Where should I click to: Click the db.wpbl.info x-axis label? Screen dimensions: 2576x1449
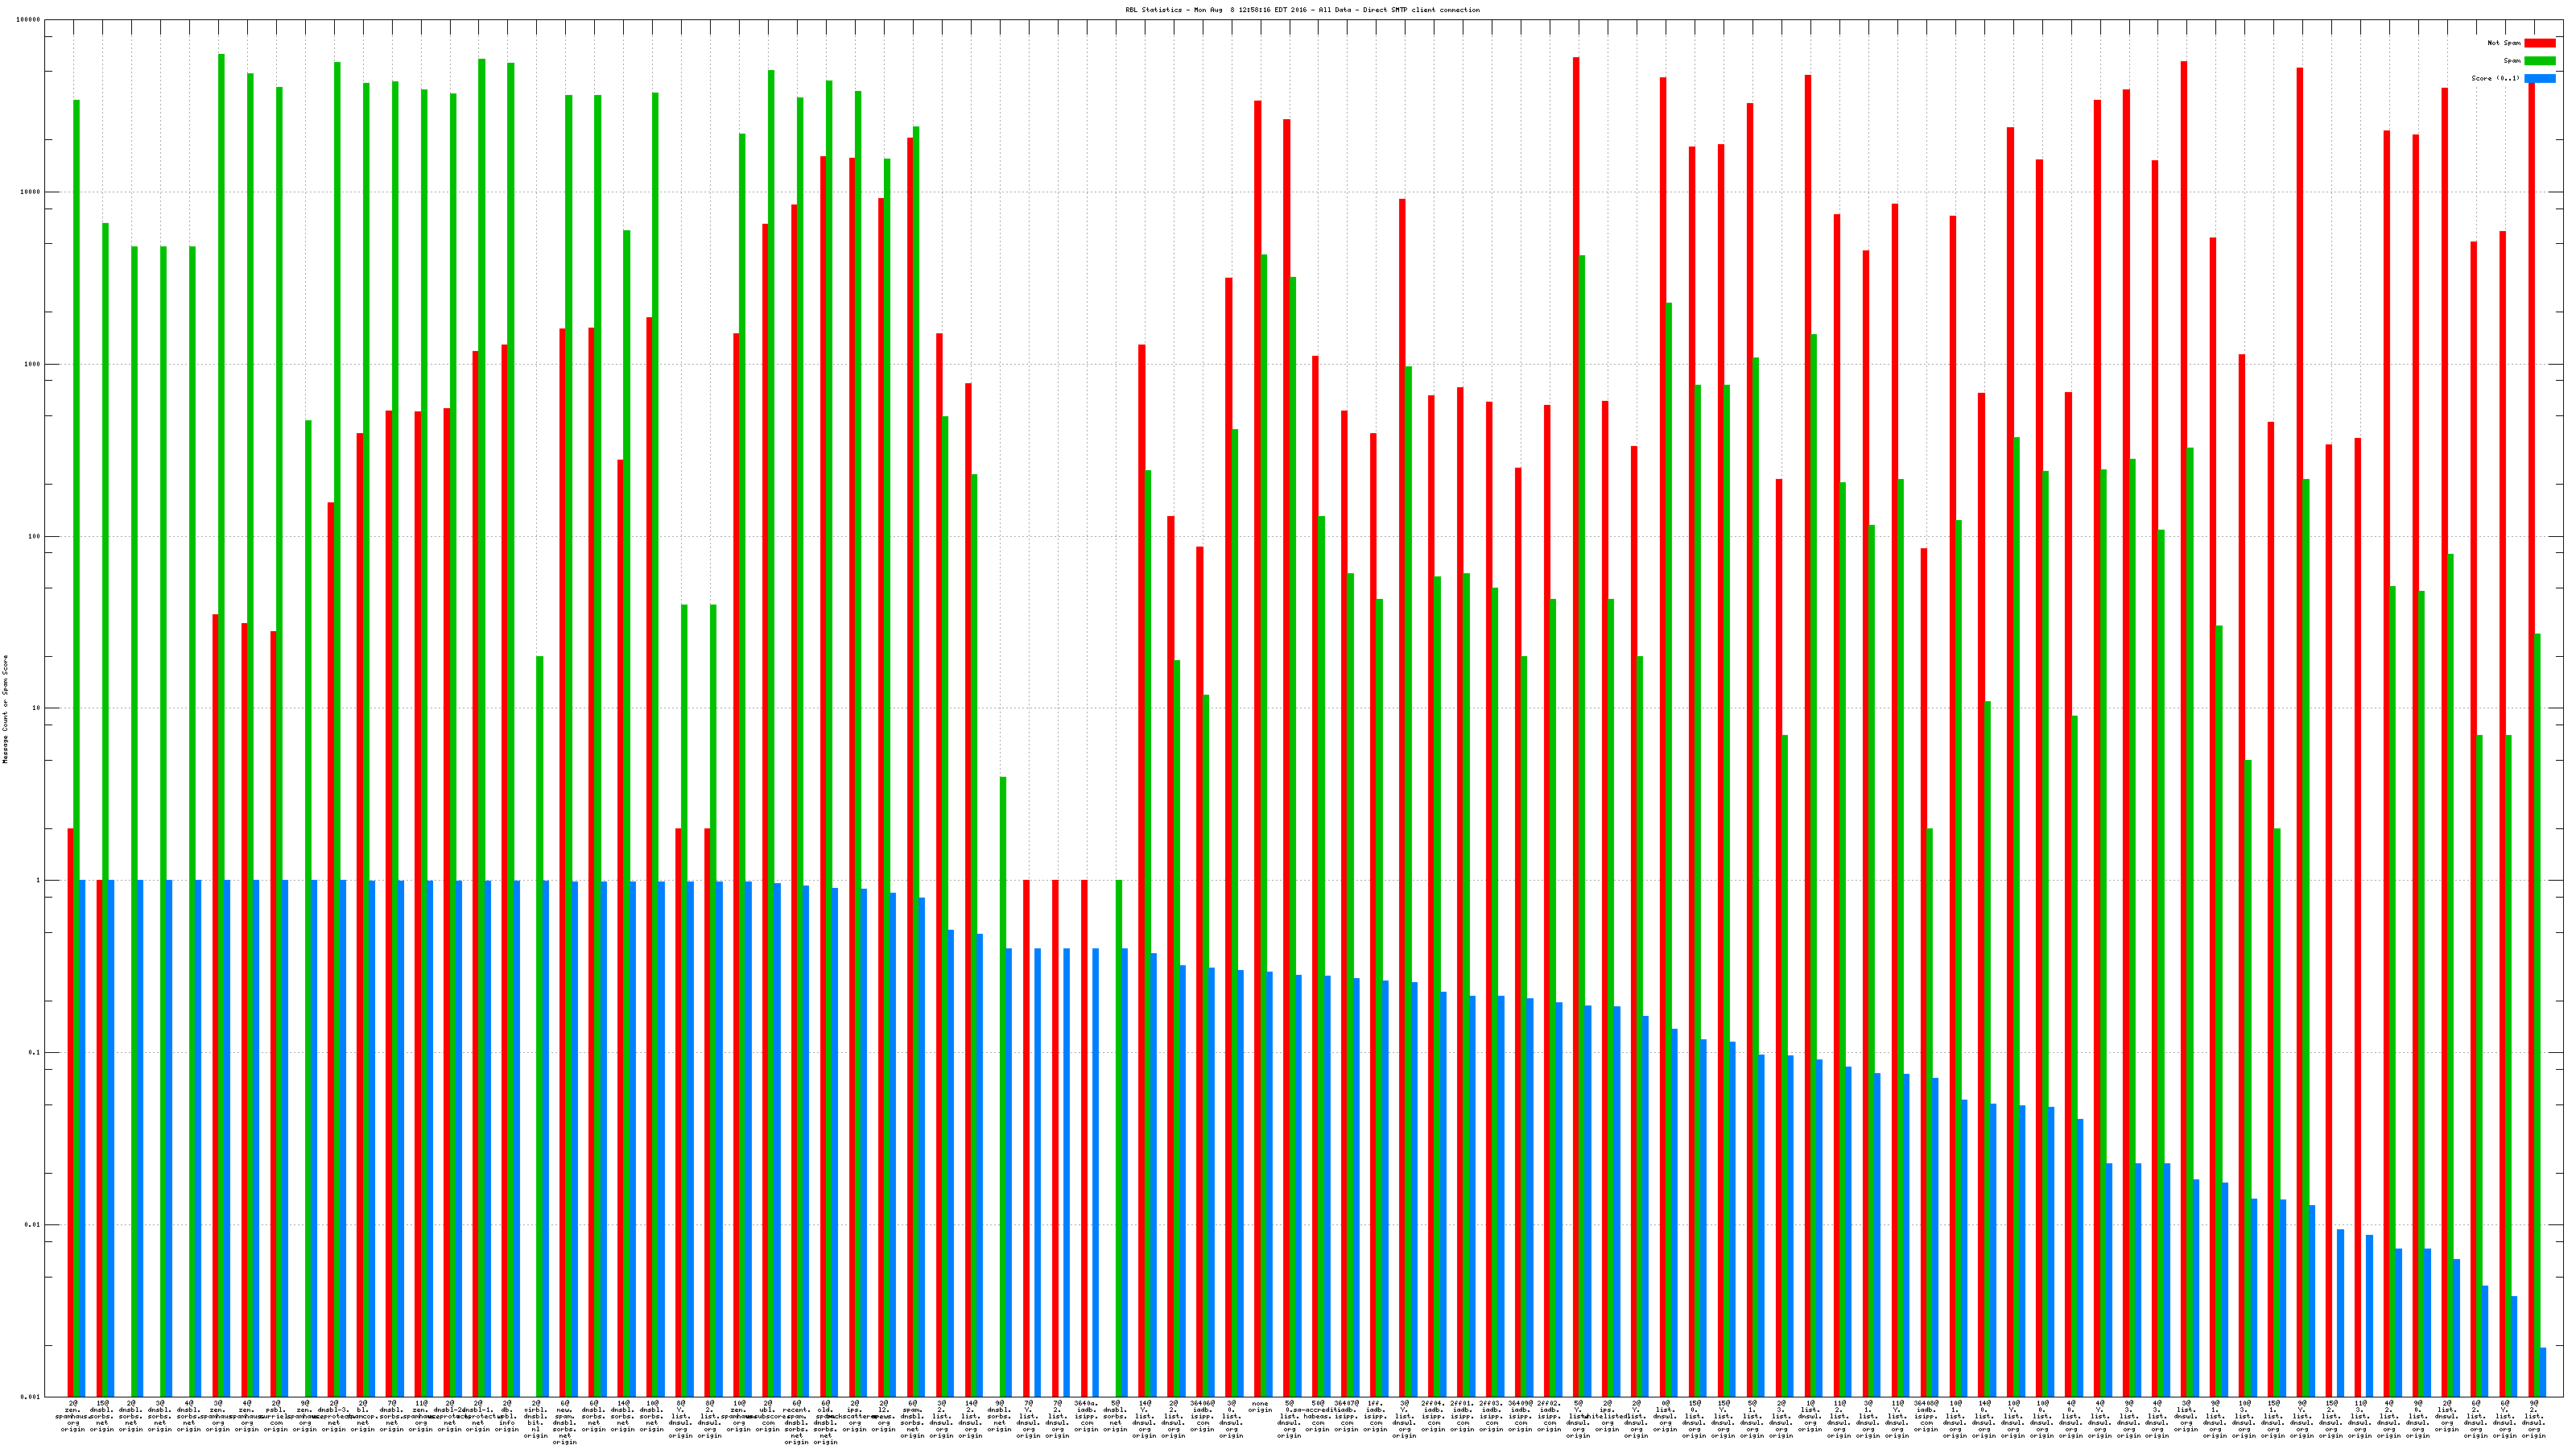tap(507, 1417)
